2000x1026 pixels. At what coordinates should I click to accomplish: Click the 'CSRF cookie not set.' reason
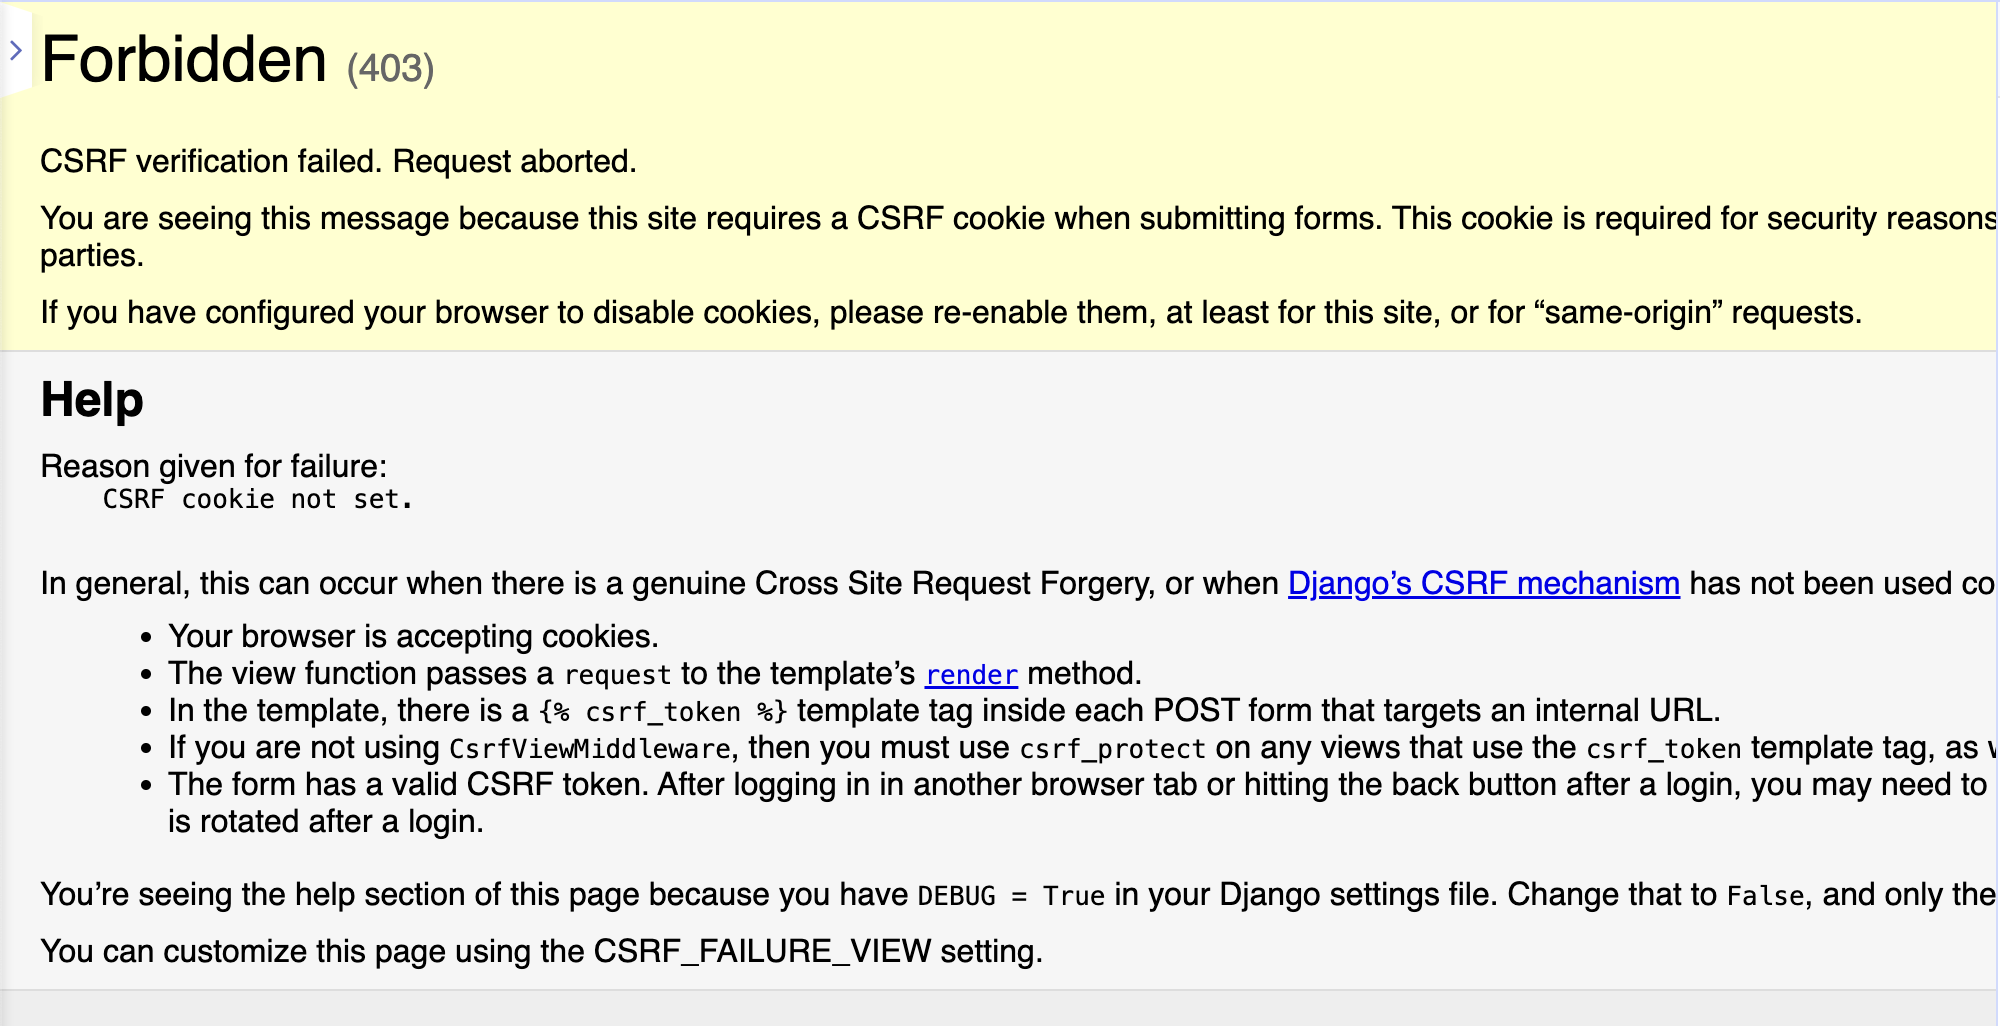tap(258, 499)
